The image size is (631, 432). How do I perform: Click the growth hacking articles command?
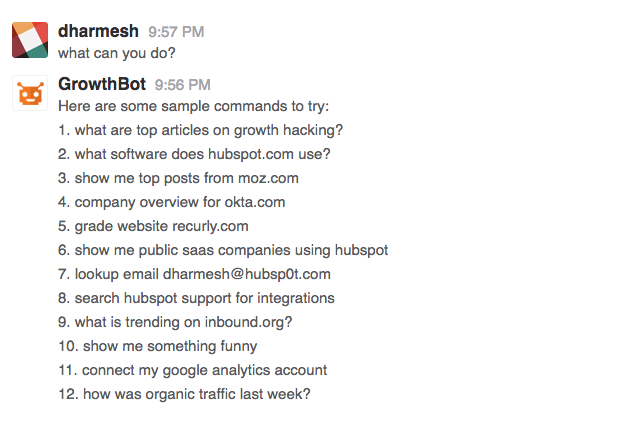(x=200, y=130)
